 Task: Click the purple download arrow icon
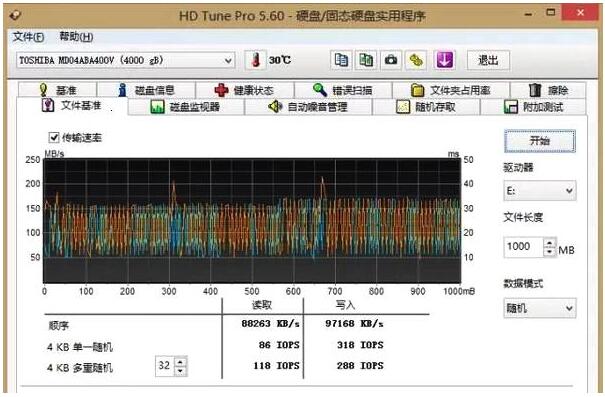444,60
